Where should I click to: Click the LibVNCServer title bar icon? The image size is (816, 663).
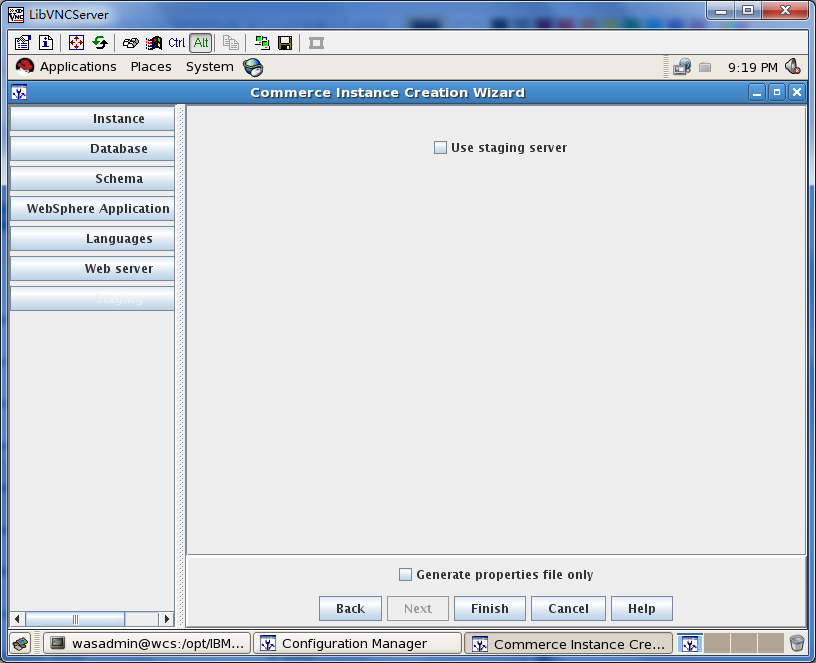(16, 14)
